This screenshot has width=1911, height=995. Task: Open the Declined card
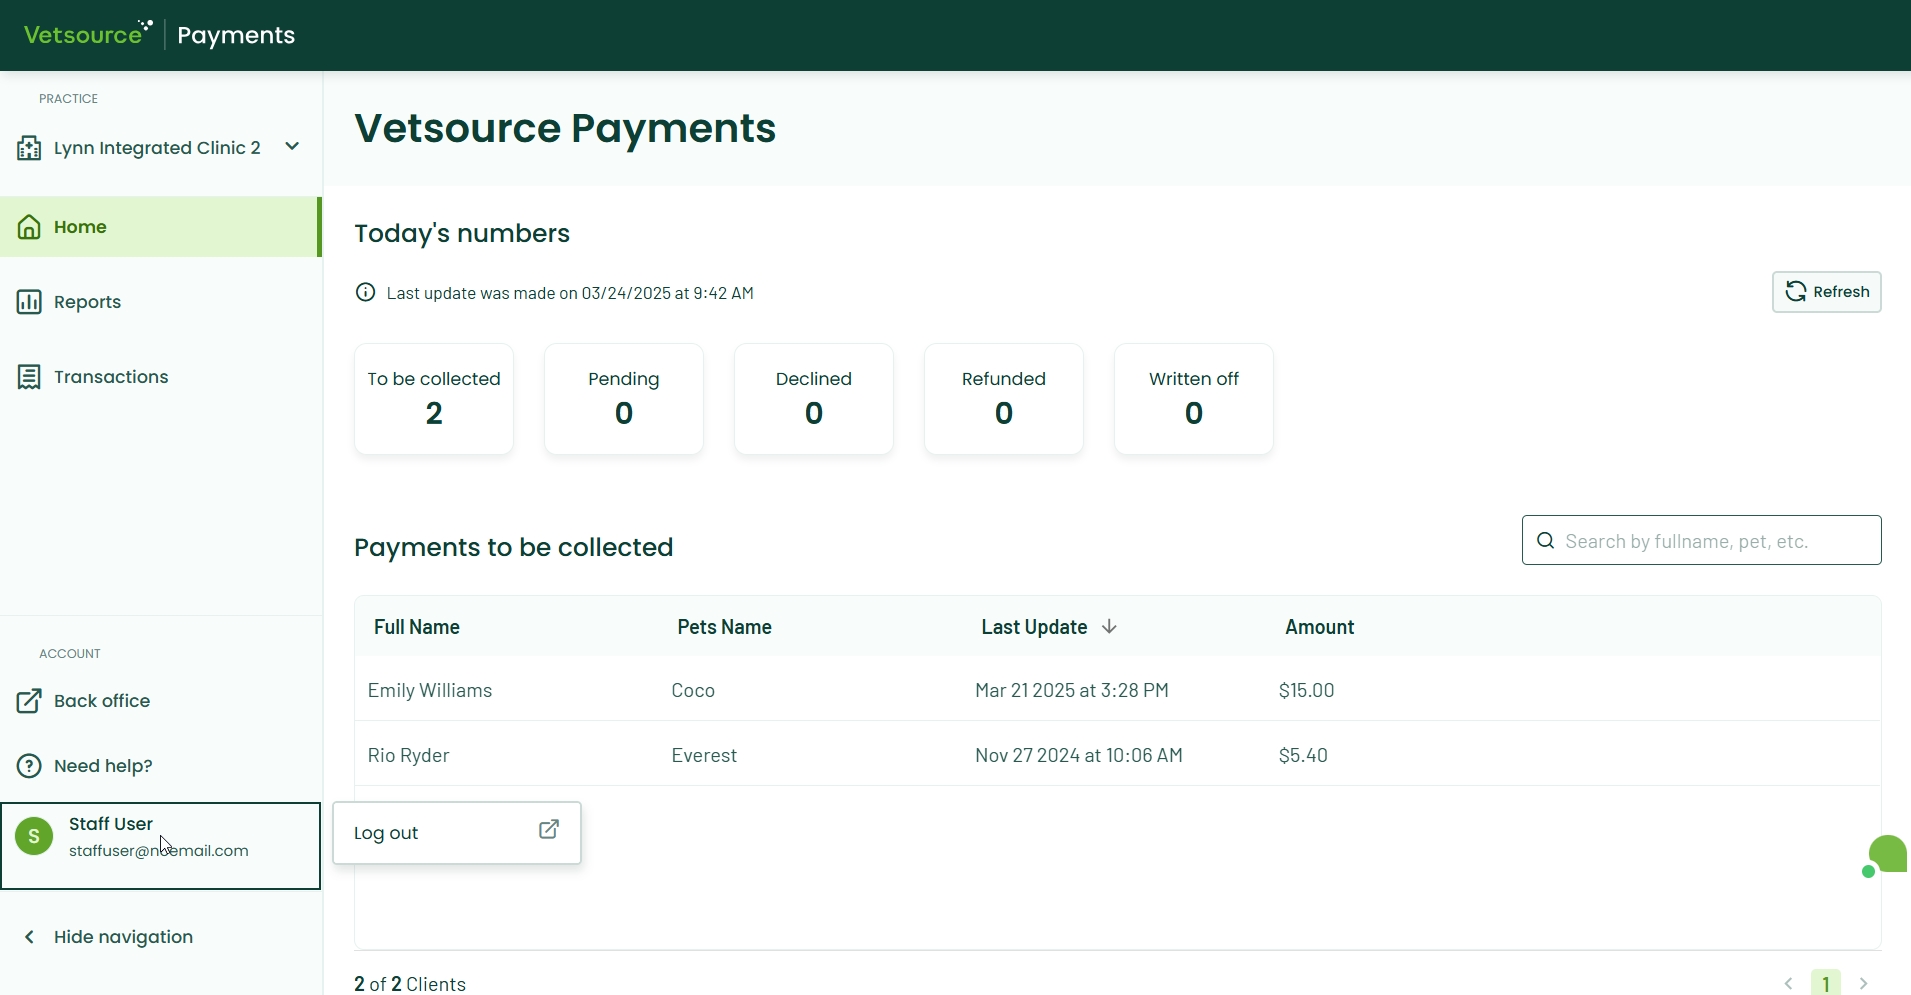coord(814,399)
